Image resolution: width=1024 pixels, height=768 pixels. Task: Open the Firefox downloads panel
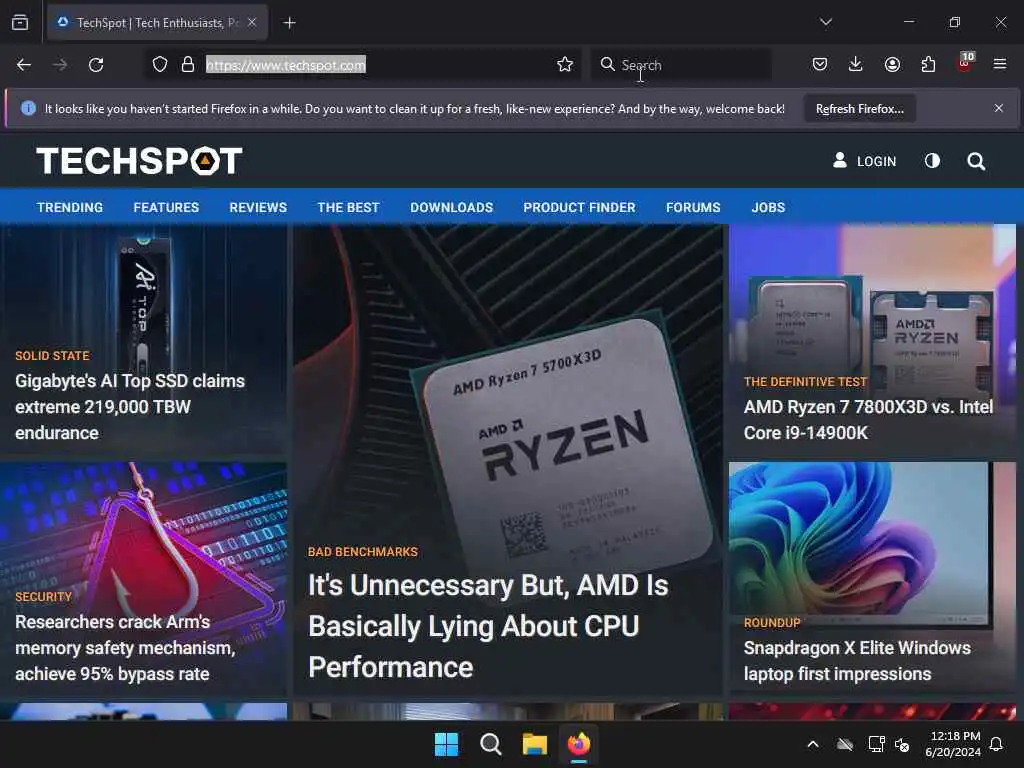856,64
